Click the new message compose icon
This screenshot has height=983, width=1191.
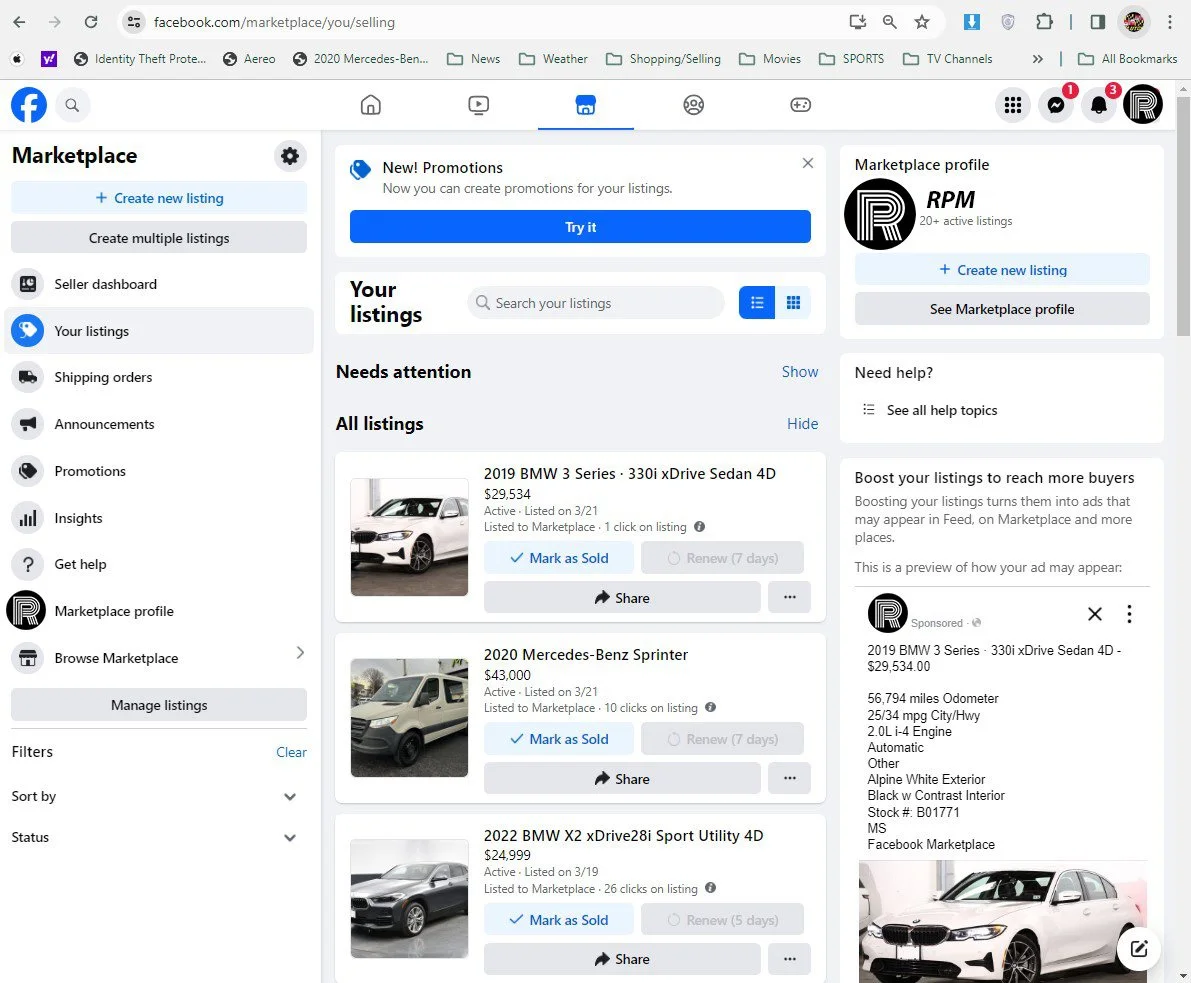click(1139, 948)
